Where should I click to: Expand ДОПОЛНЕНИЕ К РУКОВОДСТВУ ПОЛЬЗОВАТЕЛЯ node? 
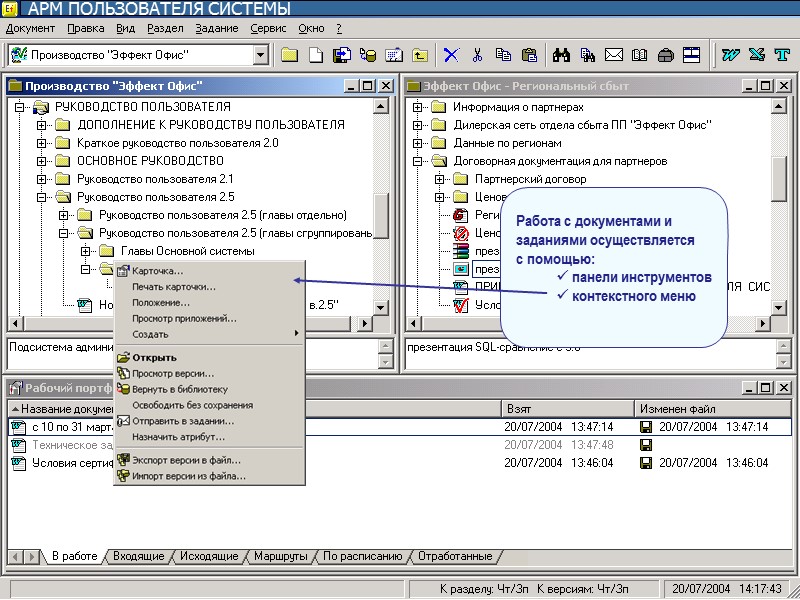(x=41, y=125)
